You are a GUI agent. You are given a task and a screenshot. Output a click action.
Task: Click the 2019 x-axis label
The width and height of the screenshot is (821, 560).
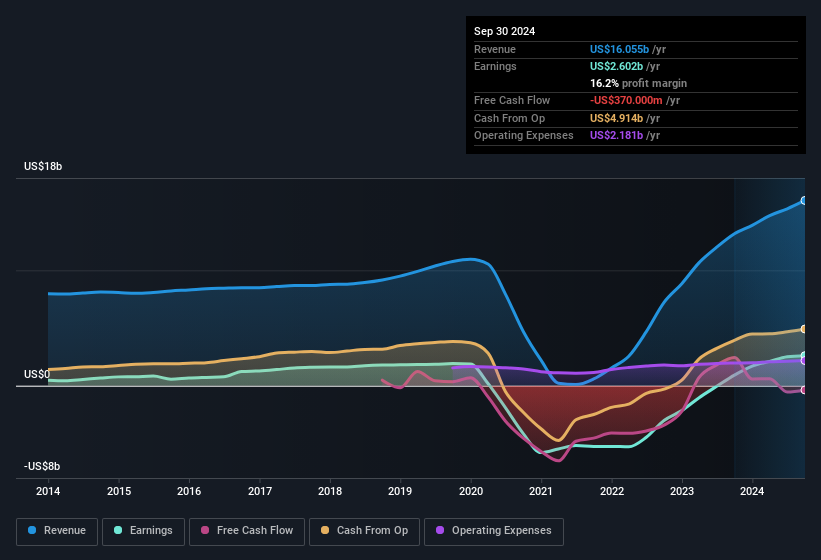click(400, 491)
